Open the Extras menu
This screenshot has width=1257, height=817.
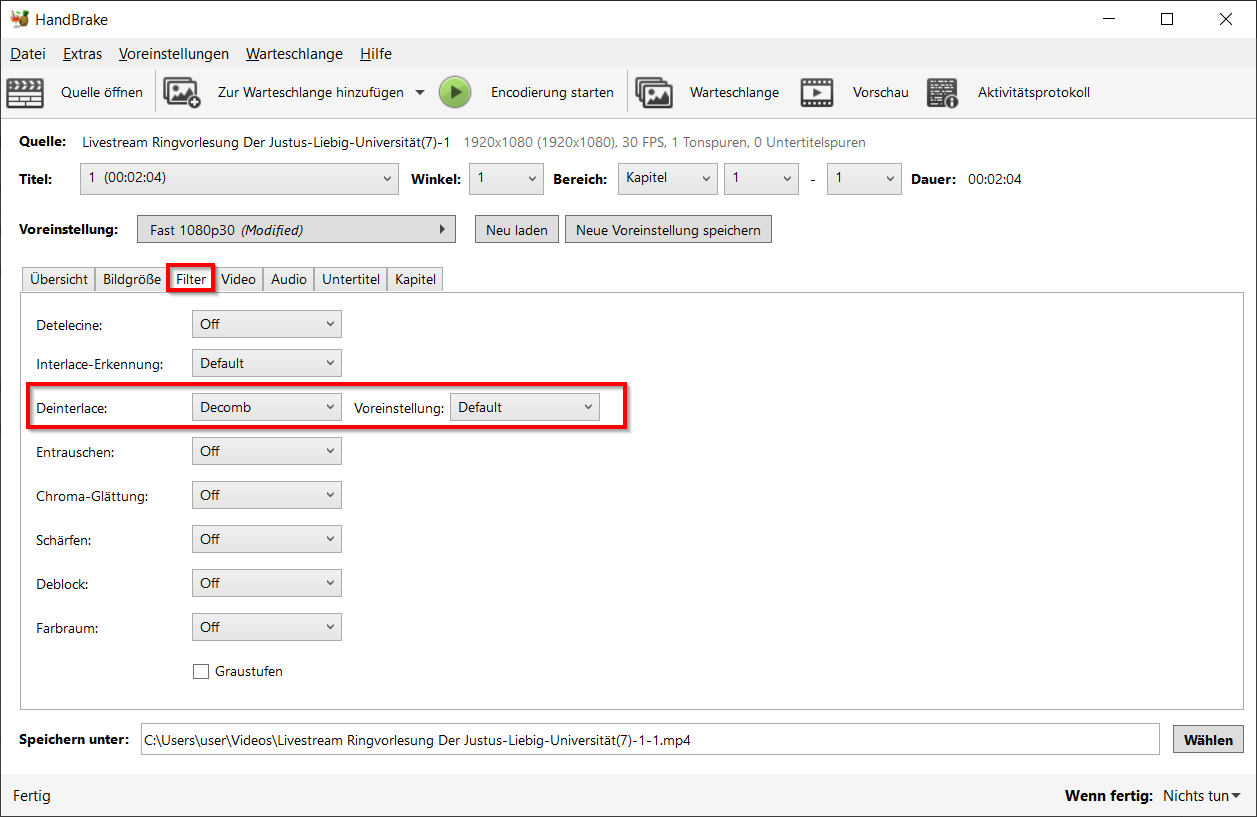click(x=82, y=54)
